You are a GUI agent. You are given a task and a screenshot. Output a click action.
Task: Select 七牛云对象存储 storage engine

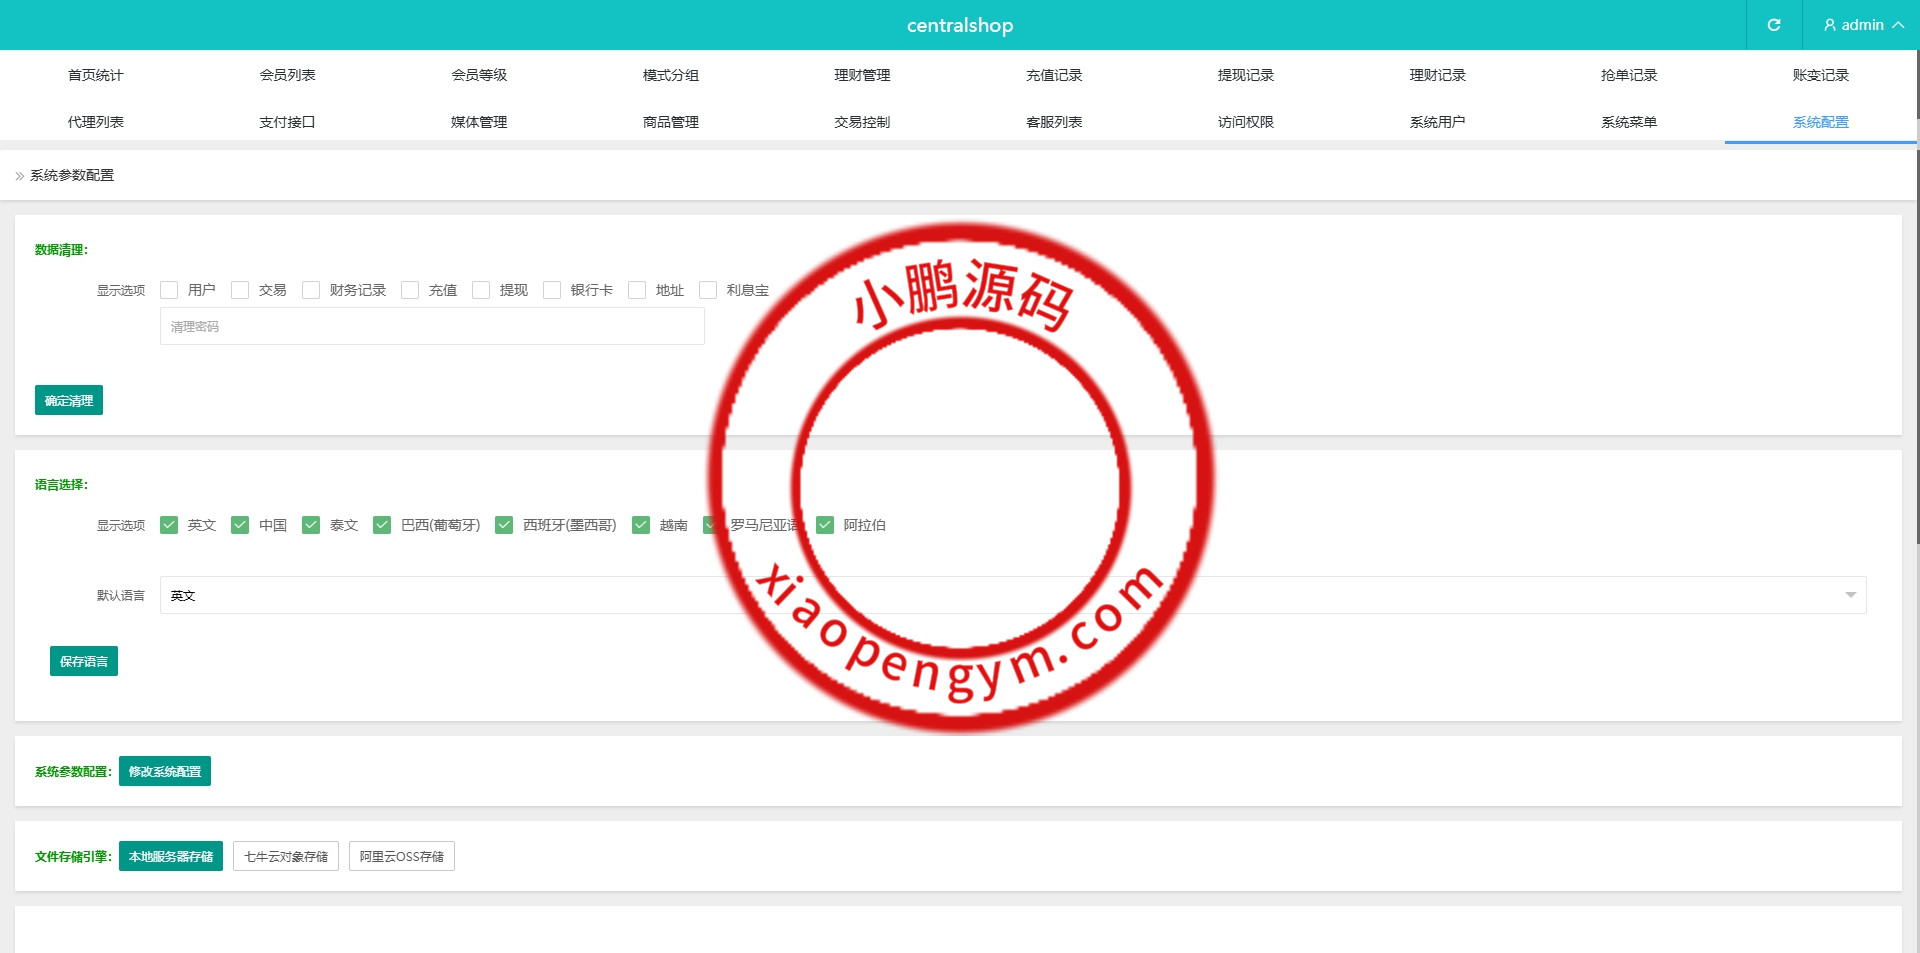pos(286,856)
